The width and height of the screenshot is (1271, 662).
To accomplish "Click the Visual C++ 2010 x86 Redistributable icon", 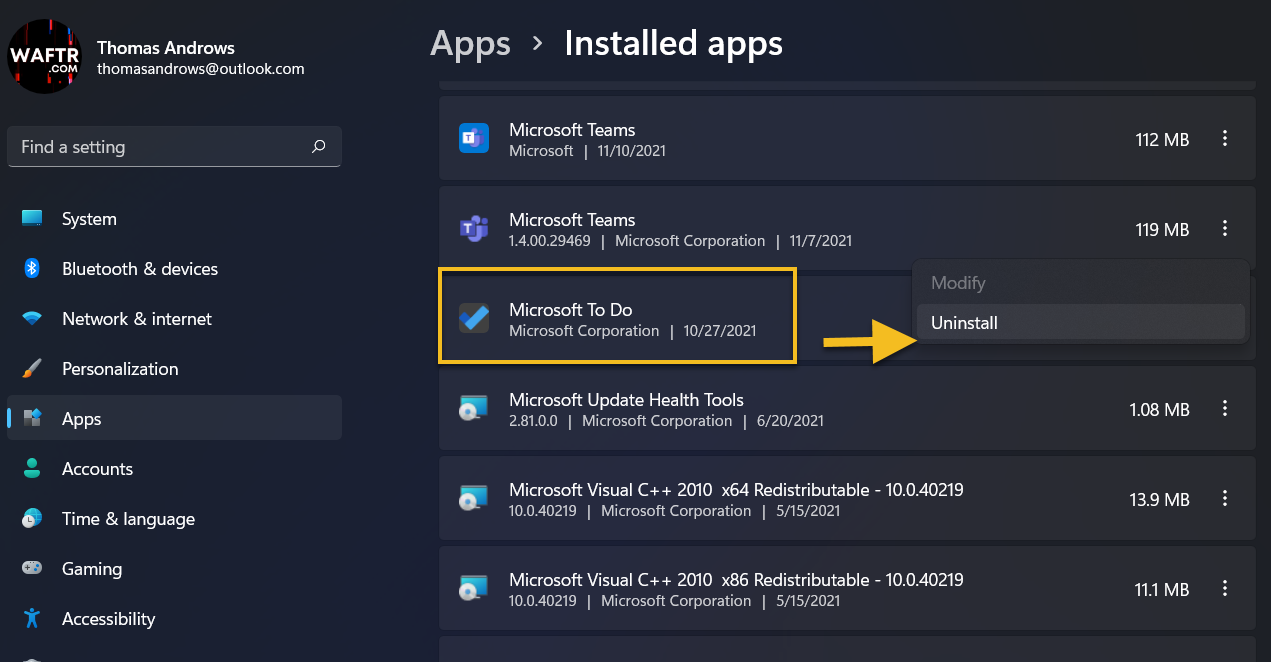I will 474,589.
